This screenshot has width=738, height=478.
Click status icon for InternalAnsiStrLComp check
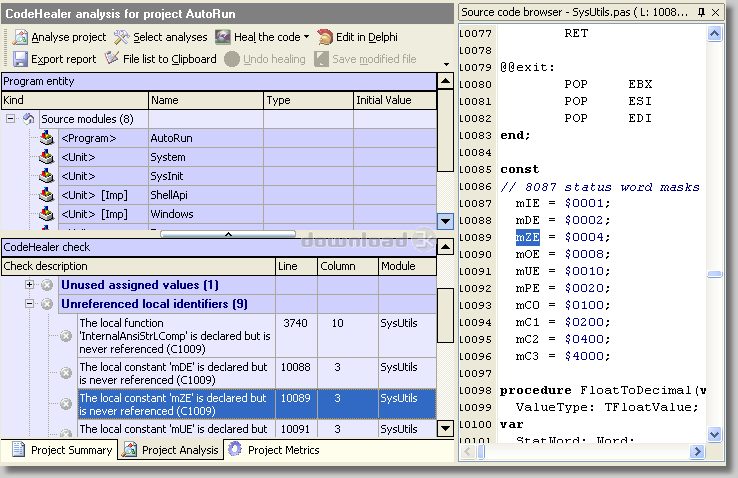pyautogui.click(x=66, y=336)
